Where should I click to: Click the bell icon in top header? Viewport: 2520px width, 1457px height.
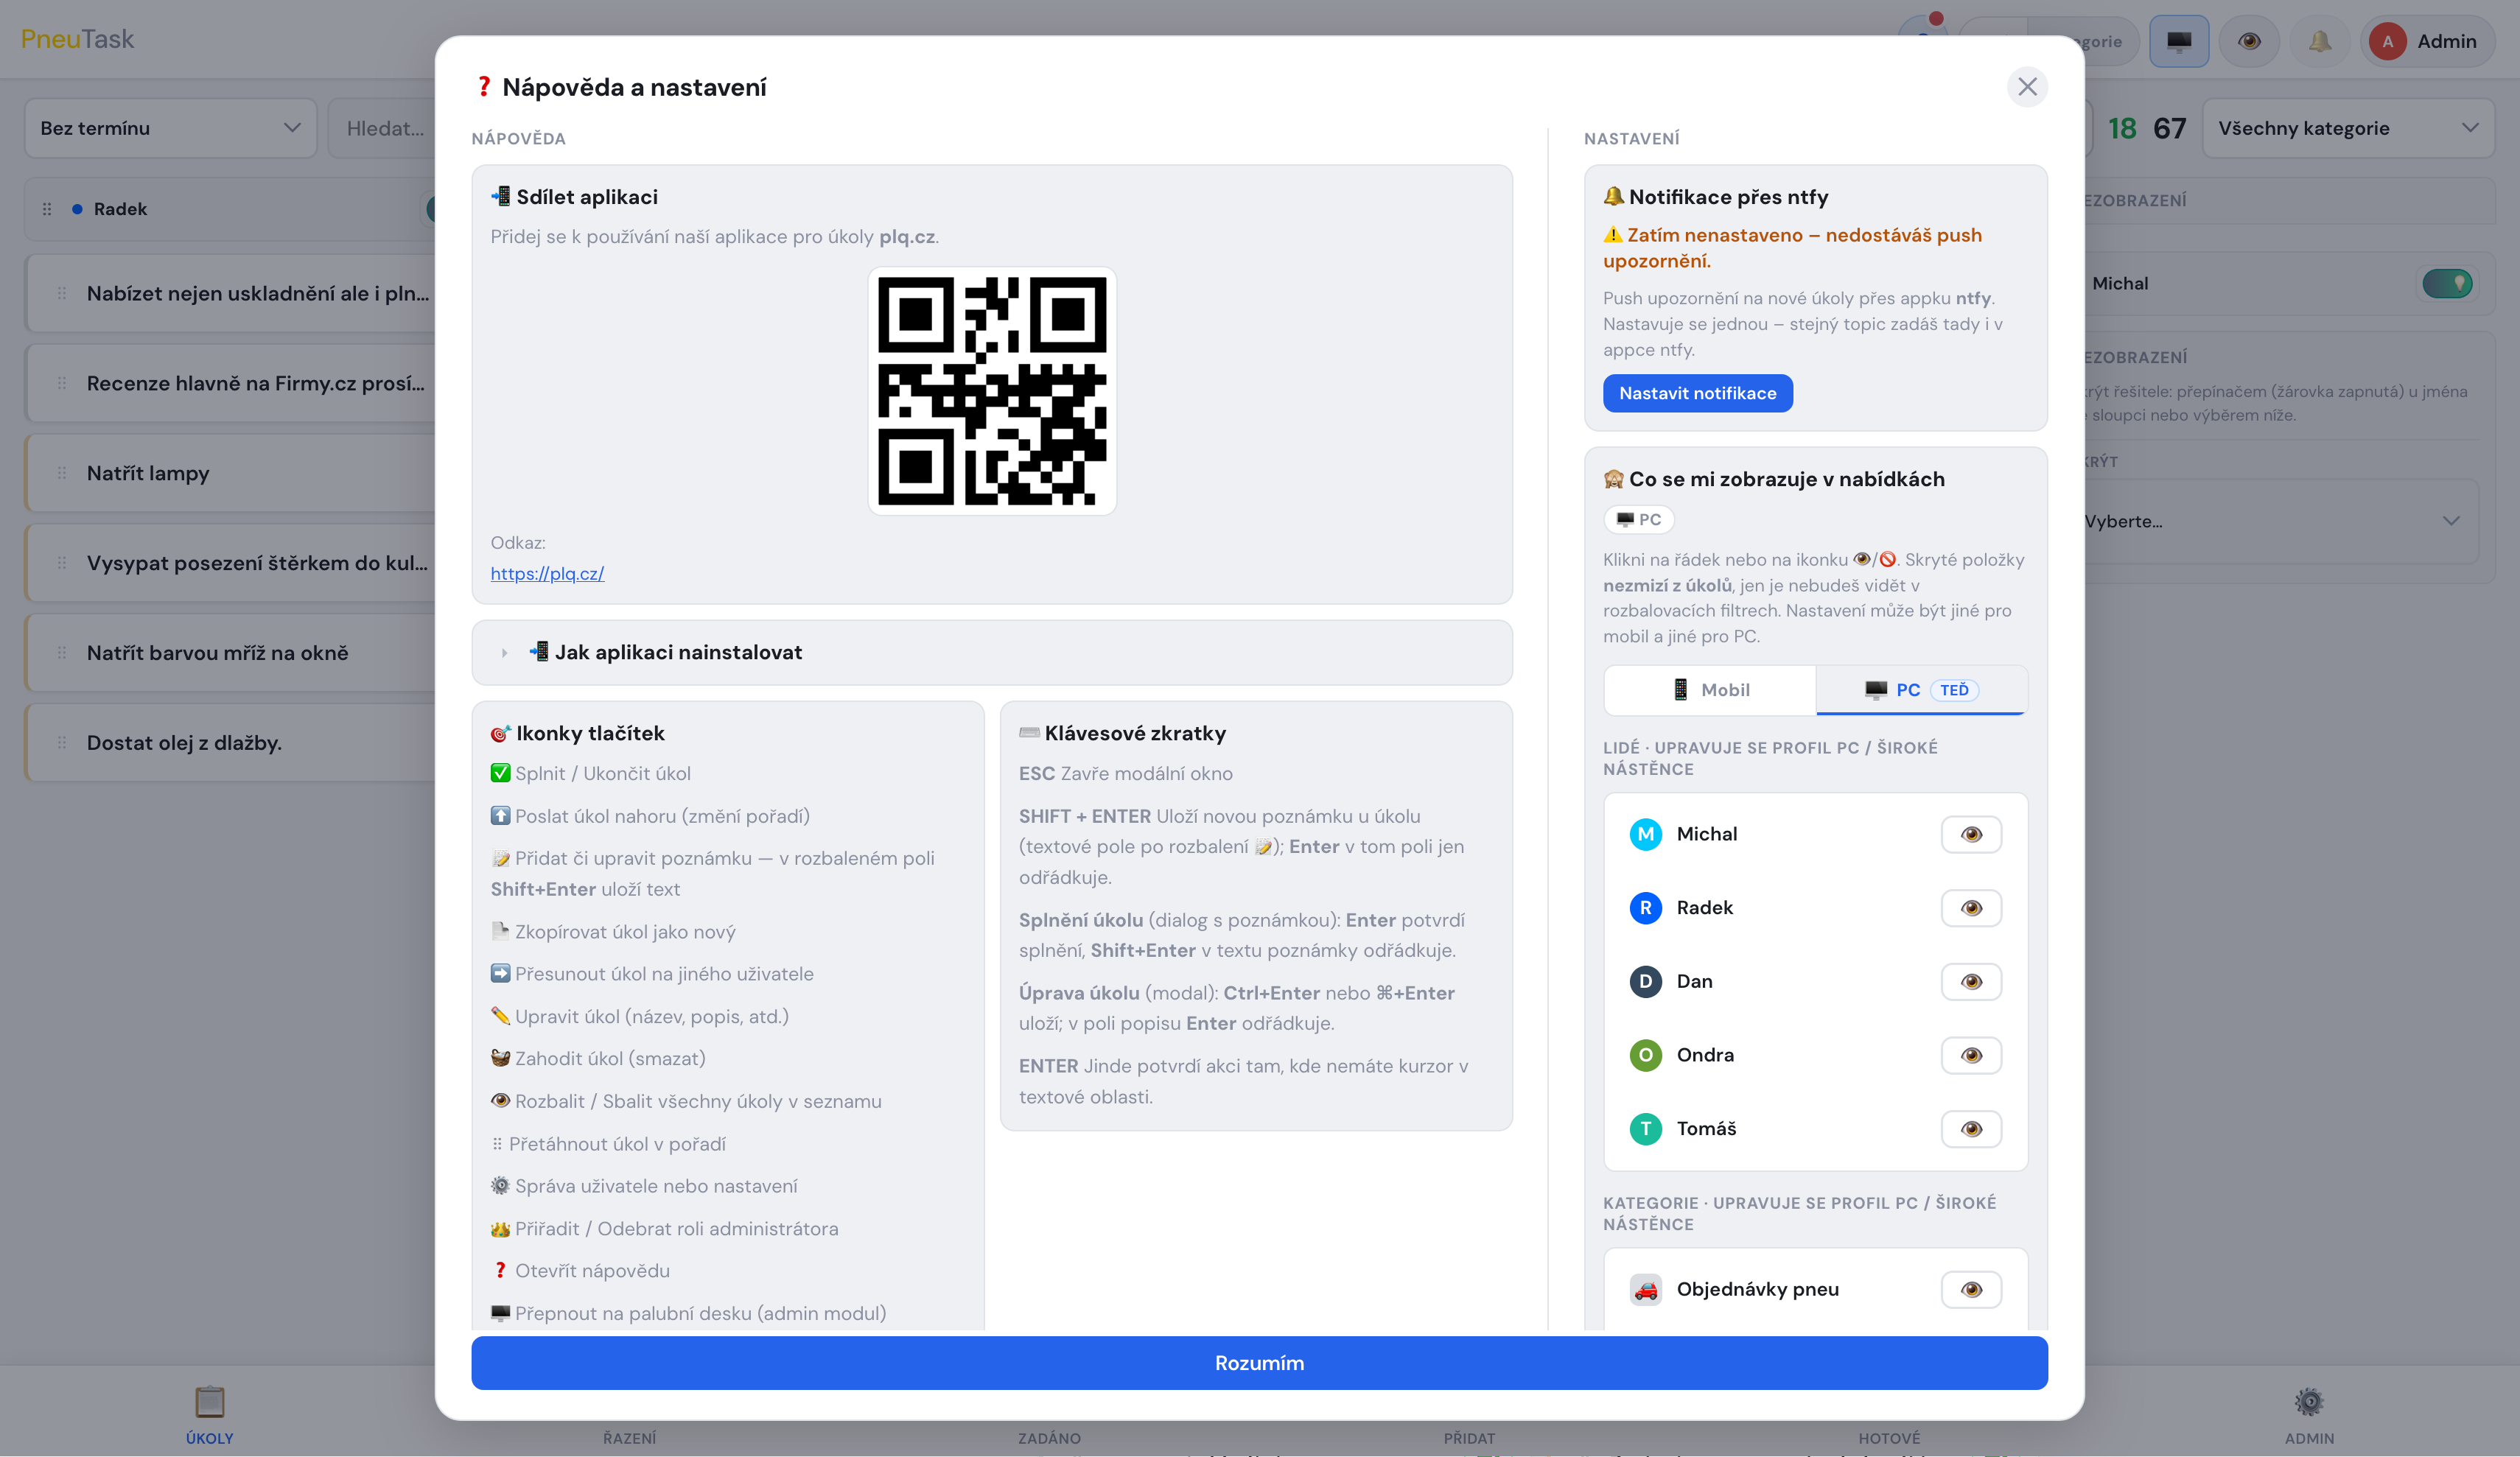(x=2319, y=41)
